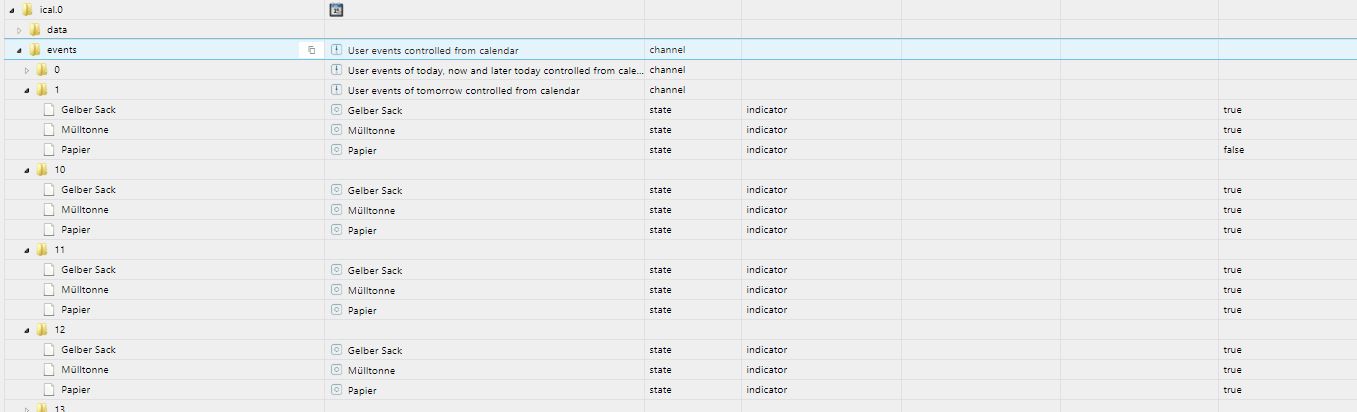Click the "true" value of Gelber Sack in folder 10

click(1232, 190)
